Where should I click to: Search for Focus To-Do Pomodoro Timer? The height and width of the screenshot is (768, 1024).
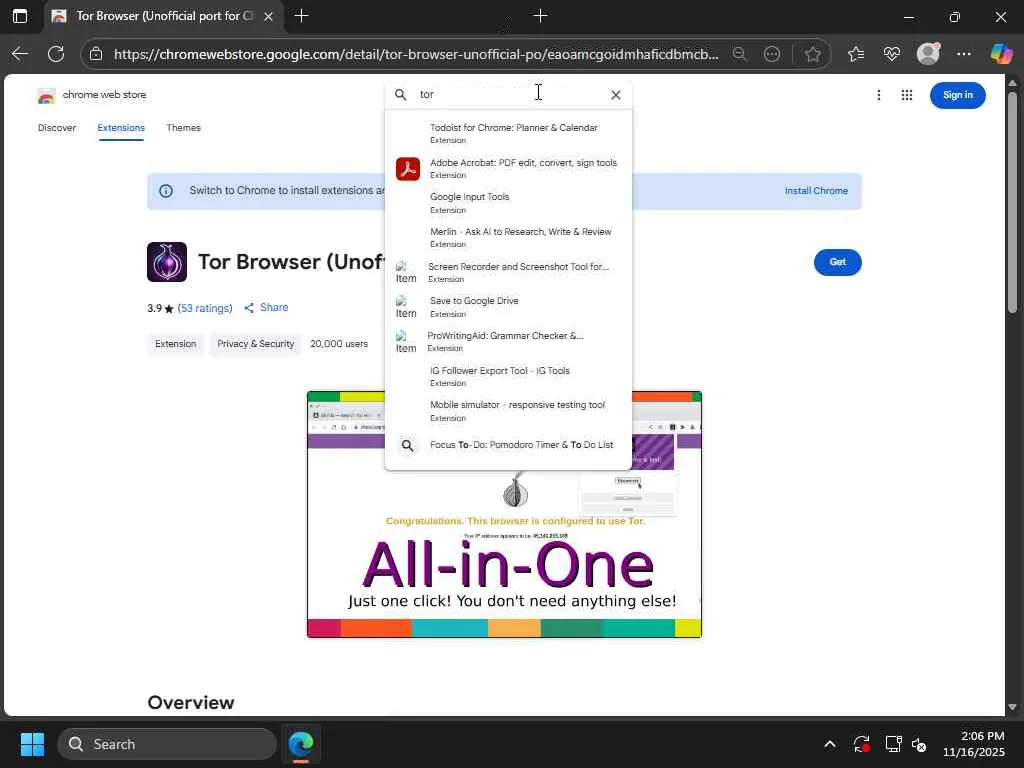508,445
